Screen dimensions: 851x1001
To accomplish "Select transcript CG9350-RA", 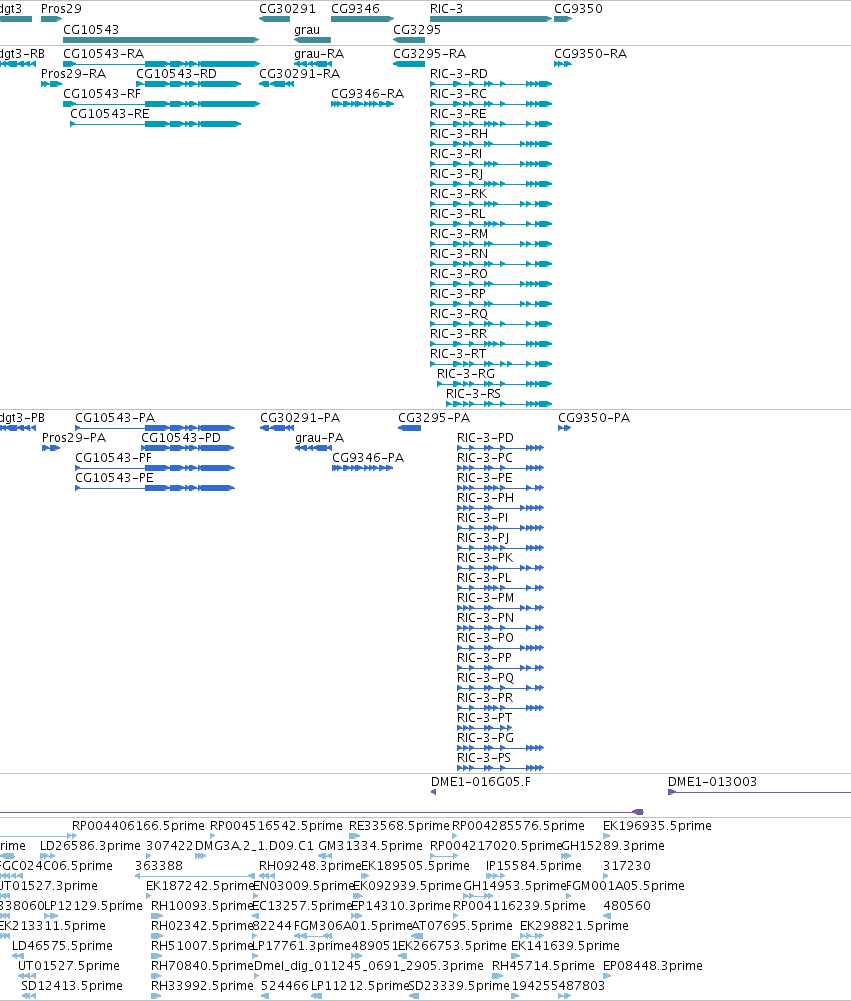I will tap(591, 54).
